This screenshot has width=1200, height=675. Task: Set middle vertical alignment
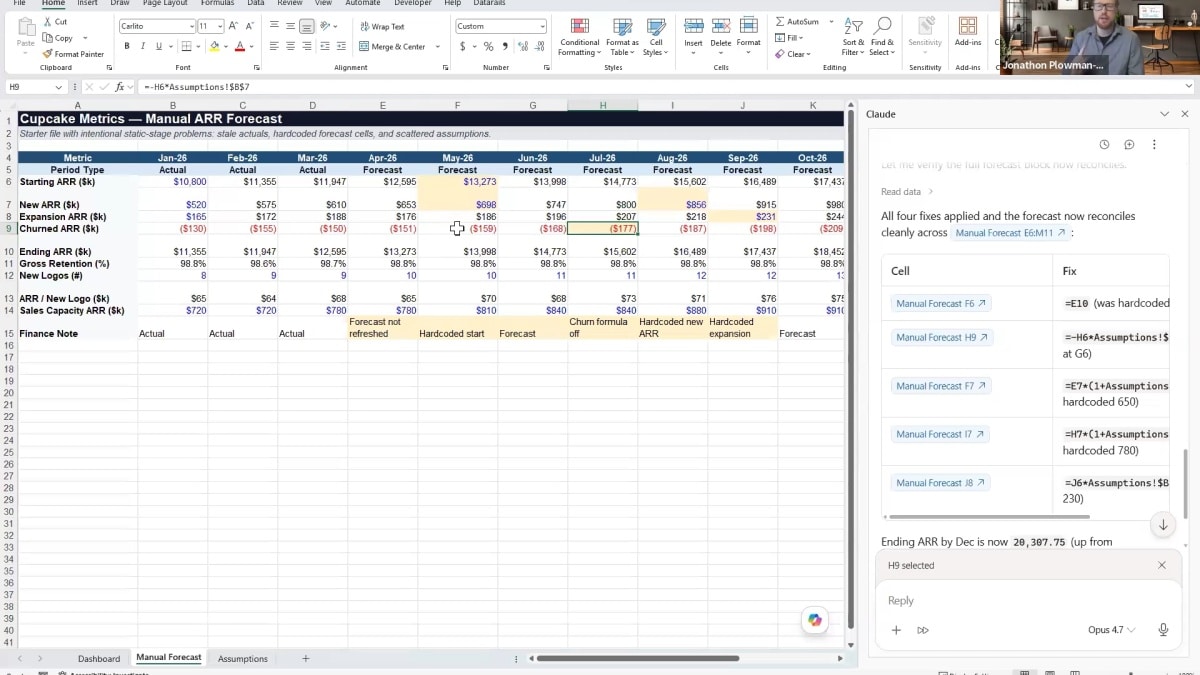(x=291, y=26)
